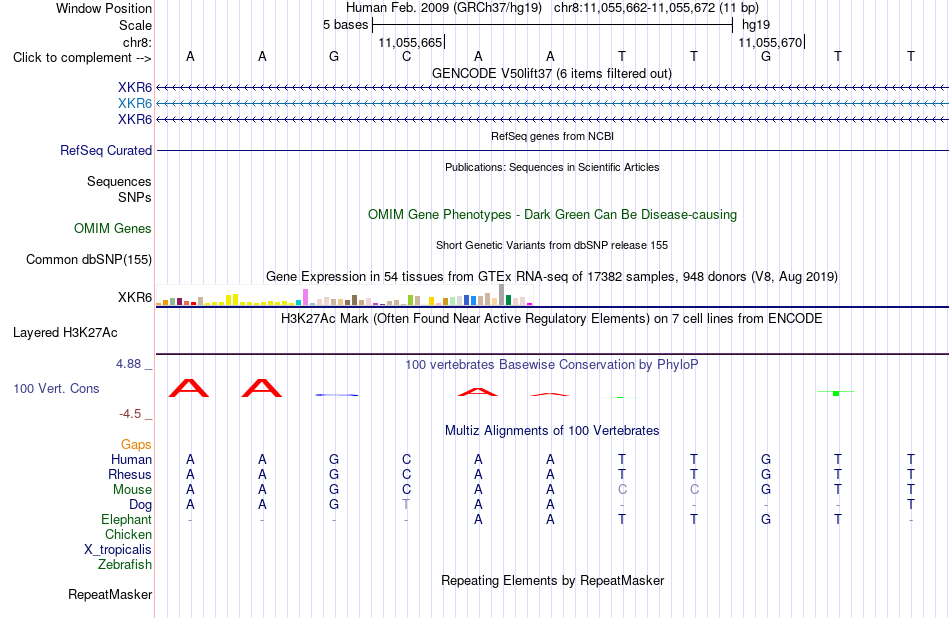Open the light blue XKR6 transcript label
The height and width of the screenshot is (618, 950).
tap(135, 103)
